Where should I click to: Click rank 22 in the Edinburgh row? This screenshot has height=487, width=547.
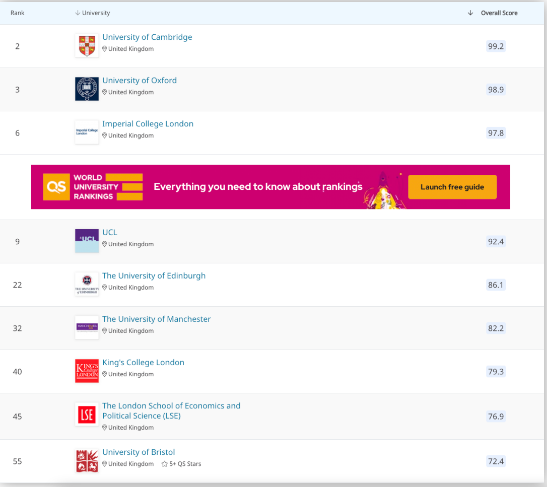pyautogui.click(x=17, y=285)
